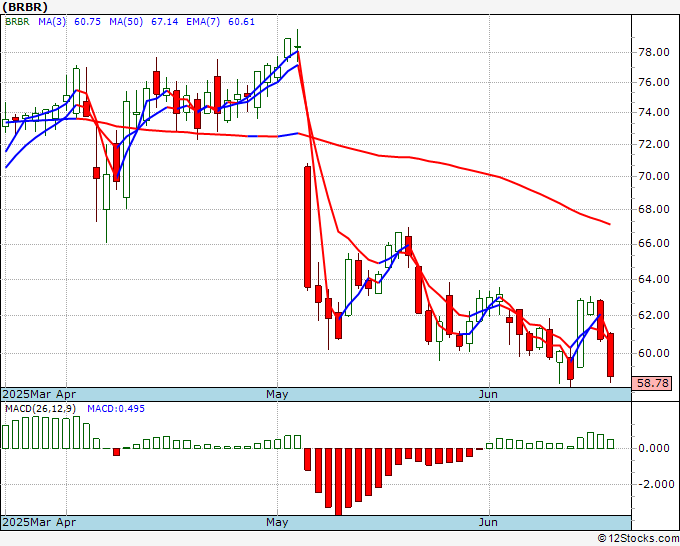Click the 66.00 price axis label
This screenshot has width=680, height=546.
tap(654, 243)
